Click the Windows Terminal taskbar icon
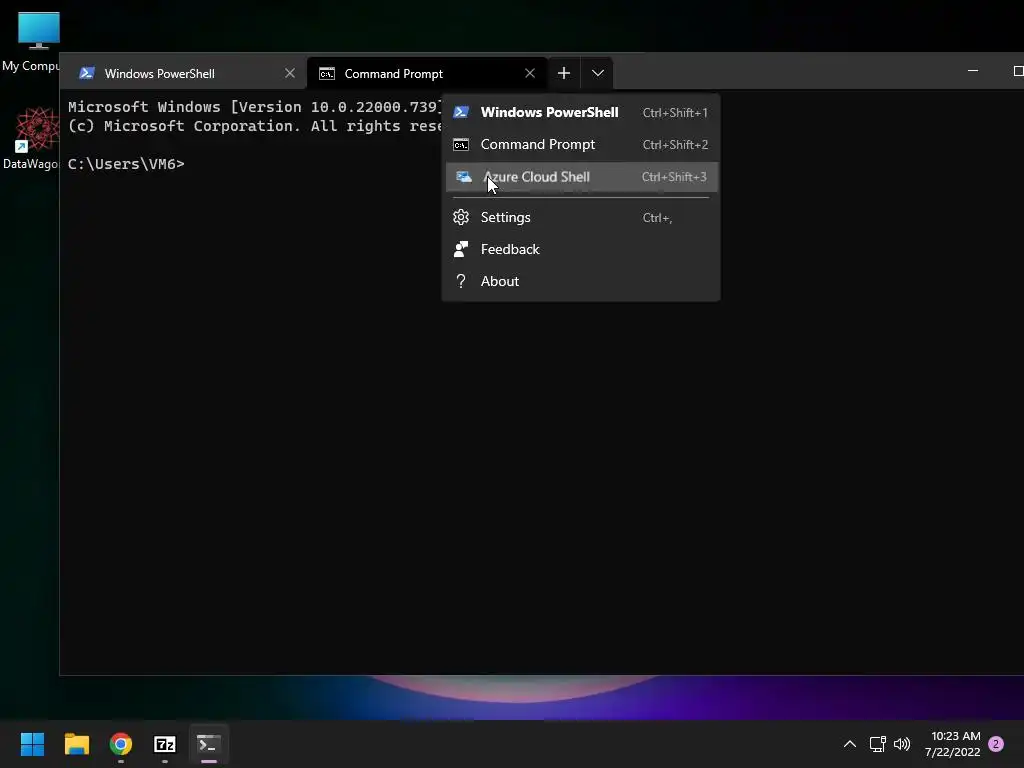The height and width of the screenshot is (768, 1024). 209,744
